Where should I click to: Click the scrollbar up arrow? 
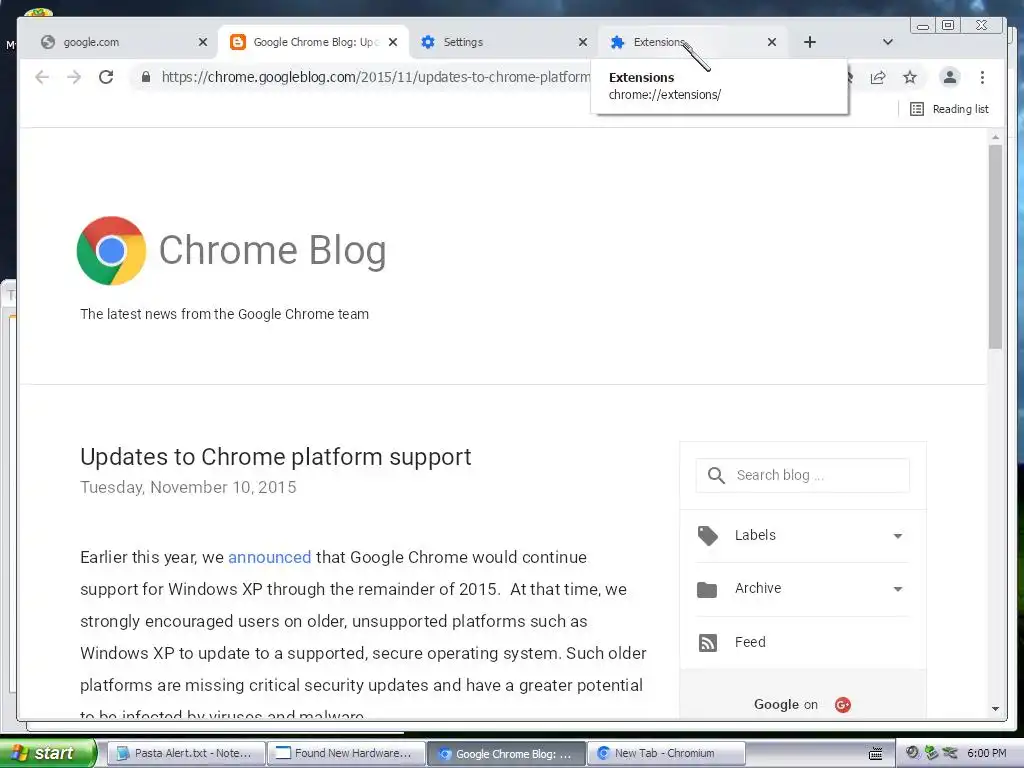[995, 137]
